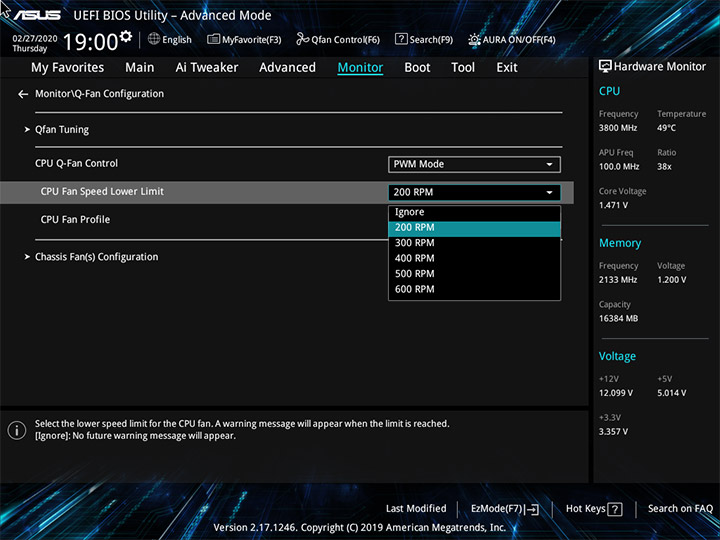
Task: Pick 400 RPM option
Action: click(474, 259)
